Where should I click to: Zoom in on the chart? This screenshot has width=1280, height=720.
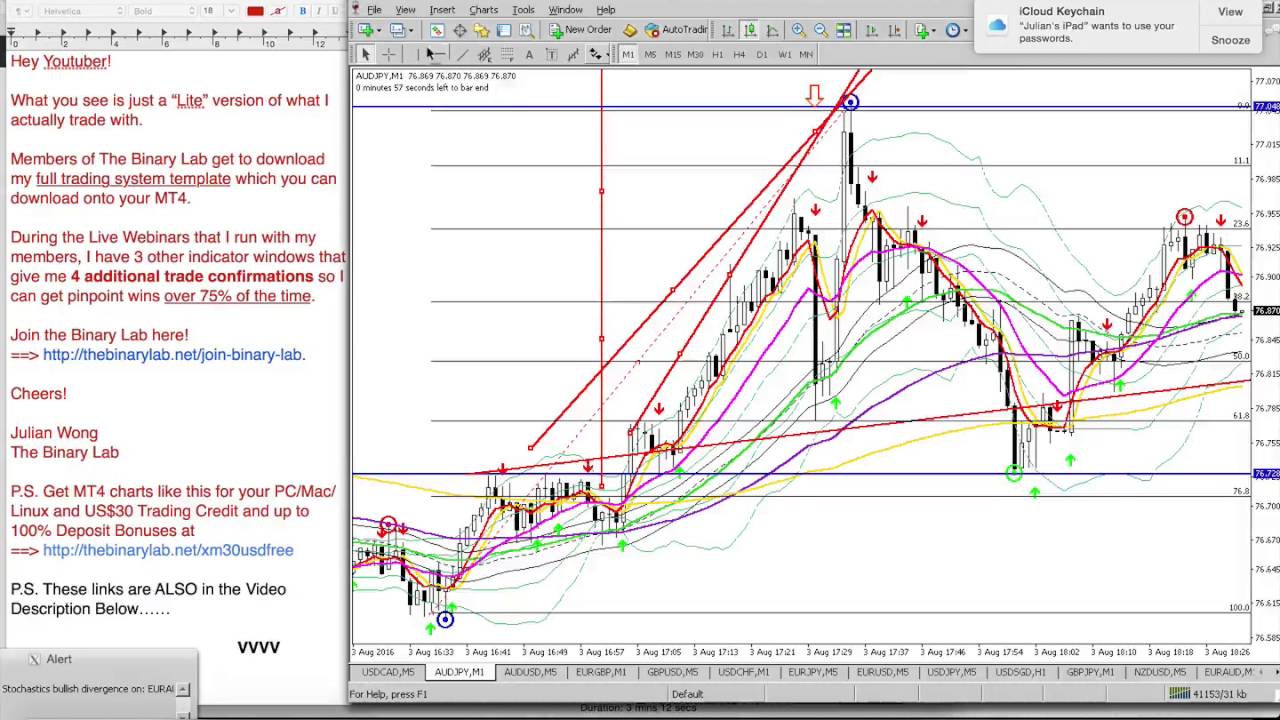point(799,30)
